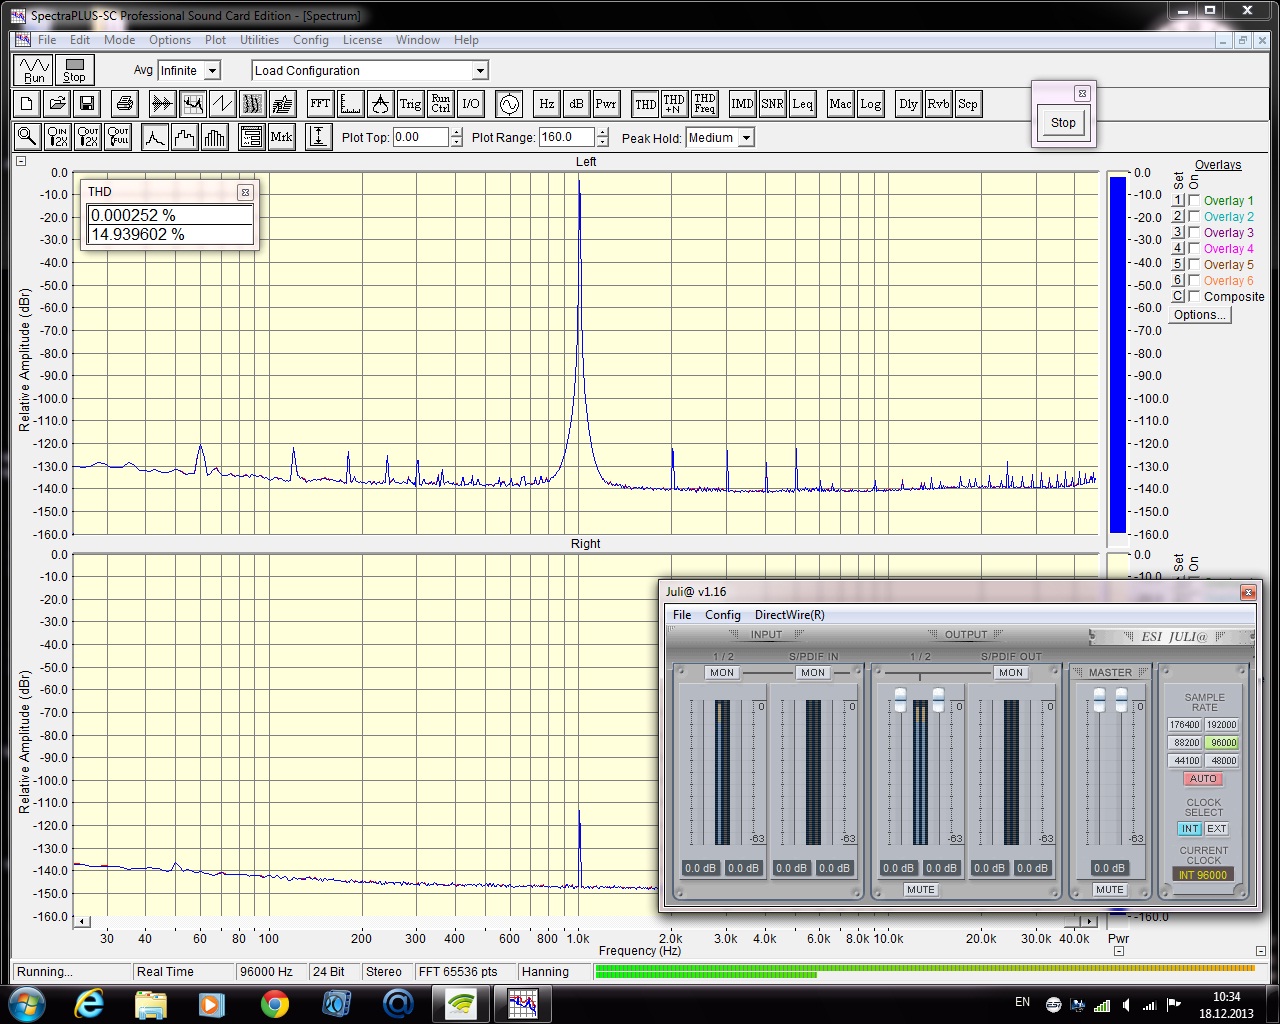Viewport: 1280px width, 1024px height.
Task: Open the Peak Hold Medium dropdown
Action: click(746, 138)
